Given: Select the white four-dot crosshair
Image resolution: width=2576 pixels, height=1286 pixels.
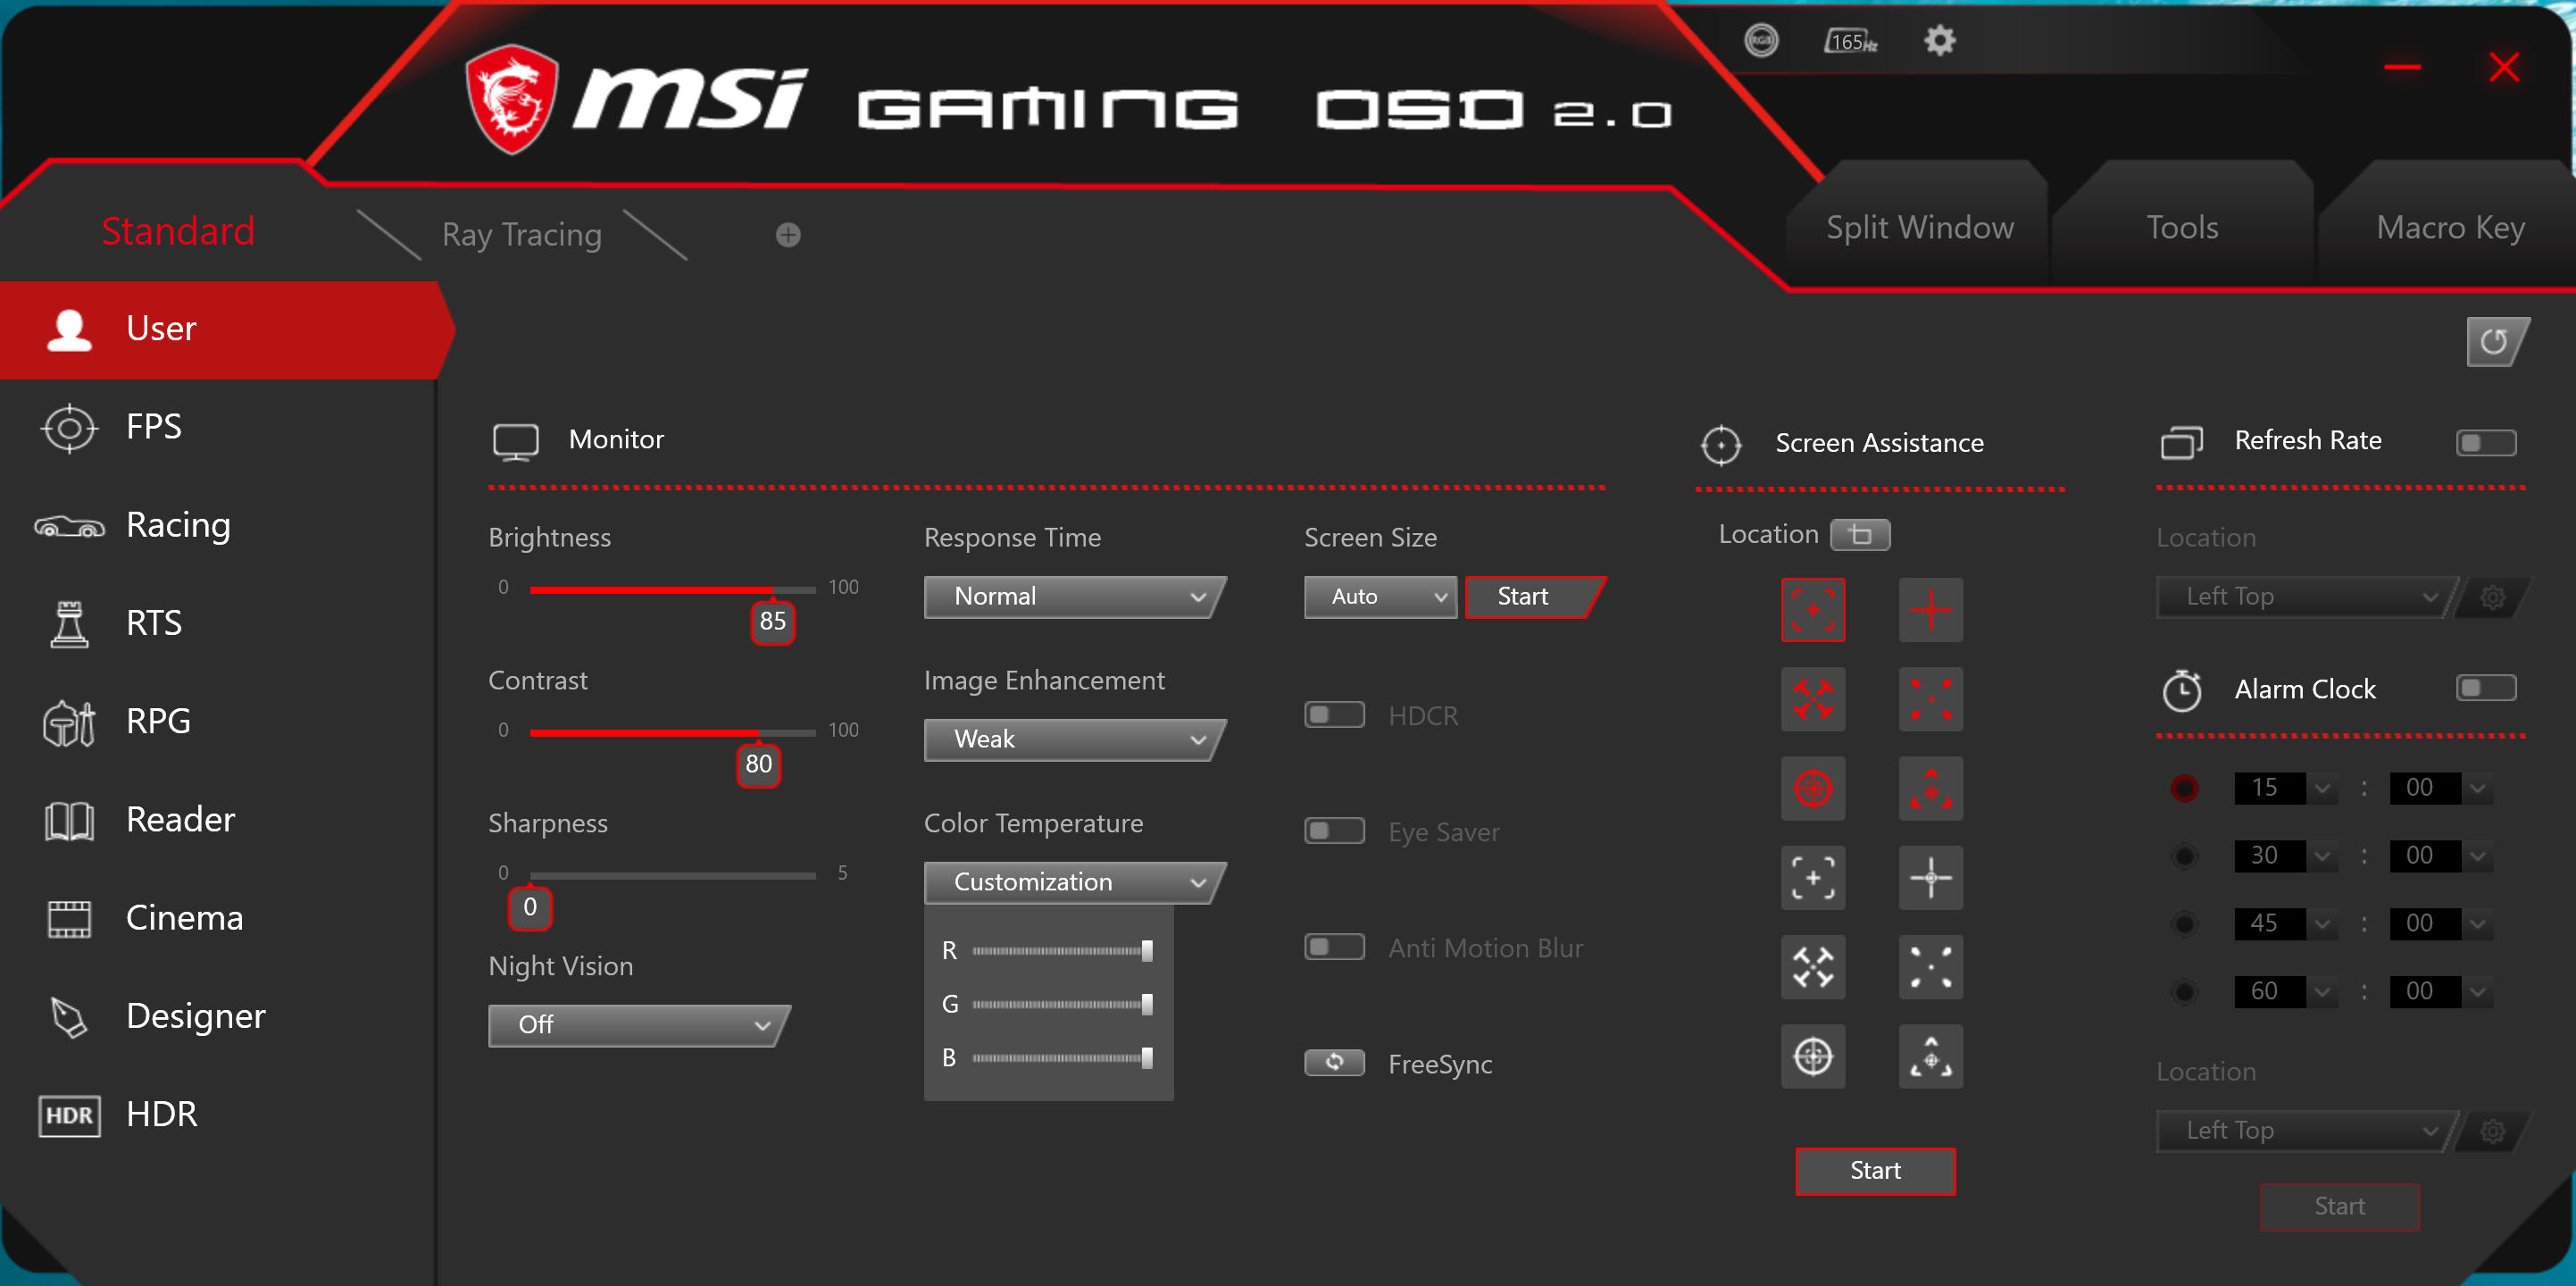Looking at the screenshot, I should [1931, 967].
